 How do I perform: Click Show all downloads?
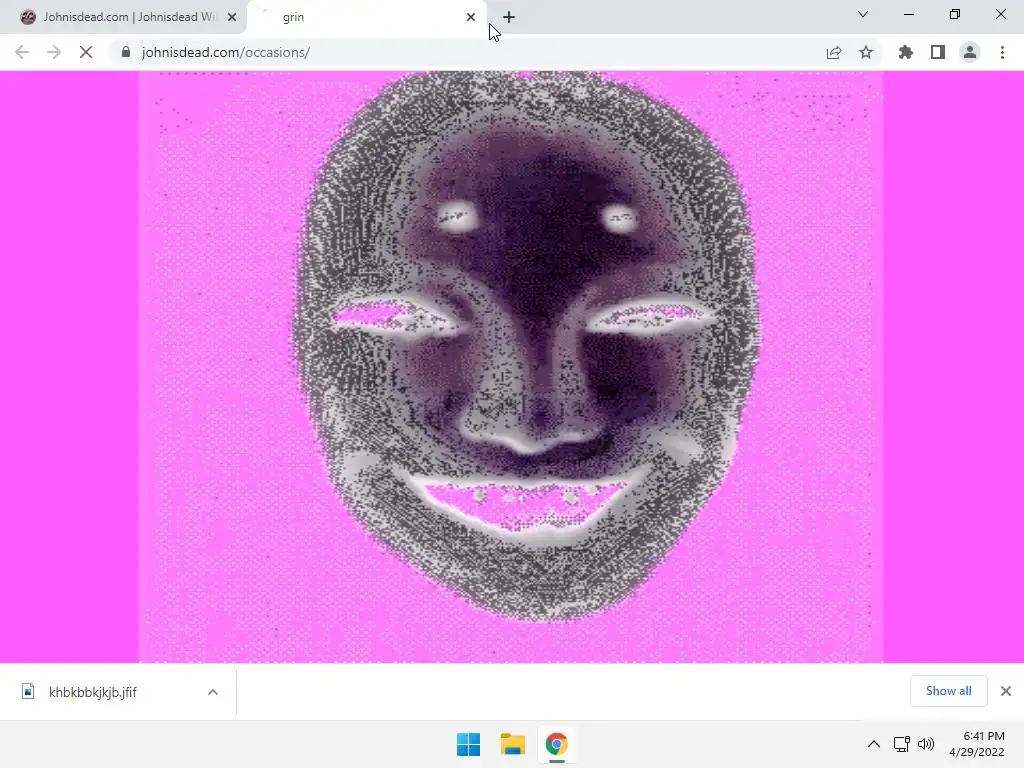[x=948, y=691]
